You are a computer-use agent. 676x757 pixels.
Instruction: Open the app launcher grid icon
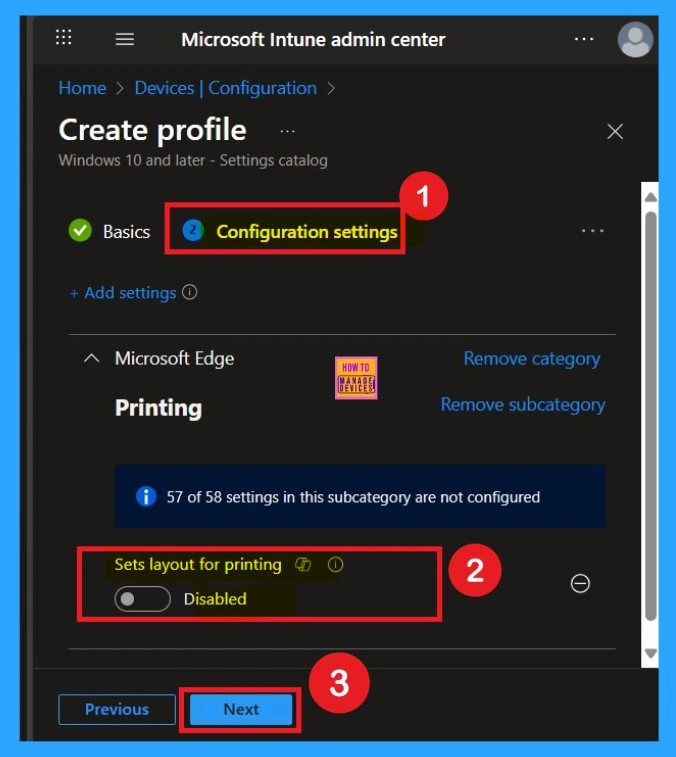pos(63,37)
